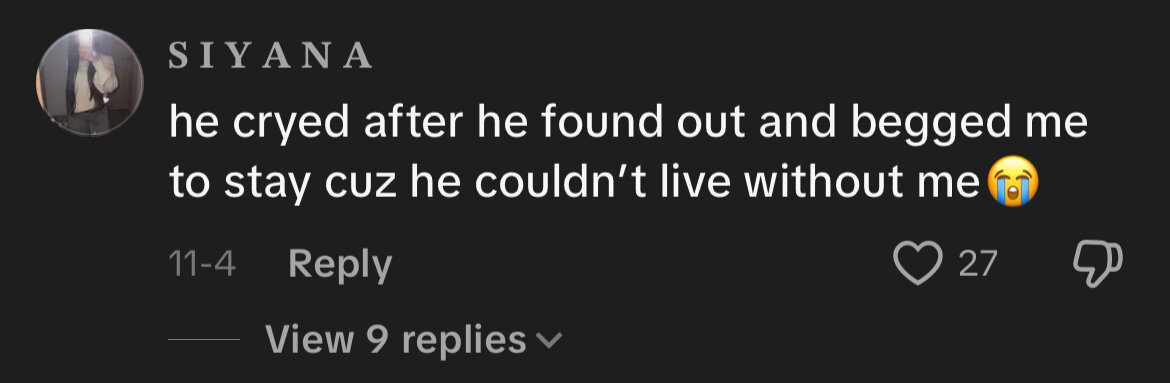1170x383 pixels.
Task: Tap the circular avatar next to SIYANA
Action: point(90,82)
